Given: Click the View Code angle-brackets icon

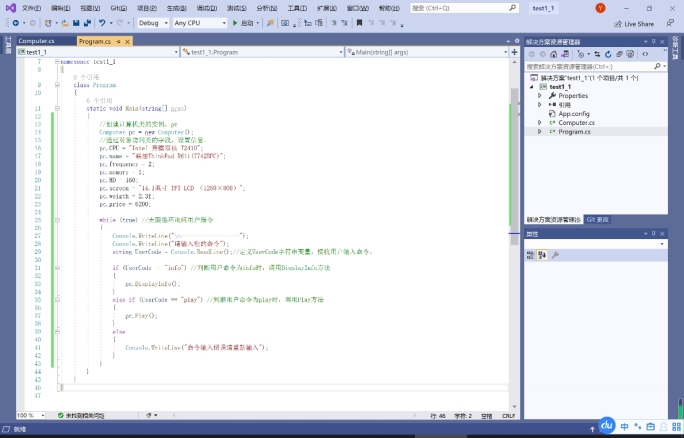Looking at the screenshot, I should (645, 54).
